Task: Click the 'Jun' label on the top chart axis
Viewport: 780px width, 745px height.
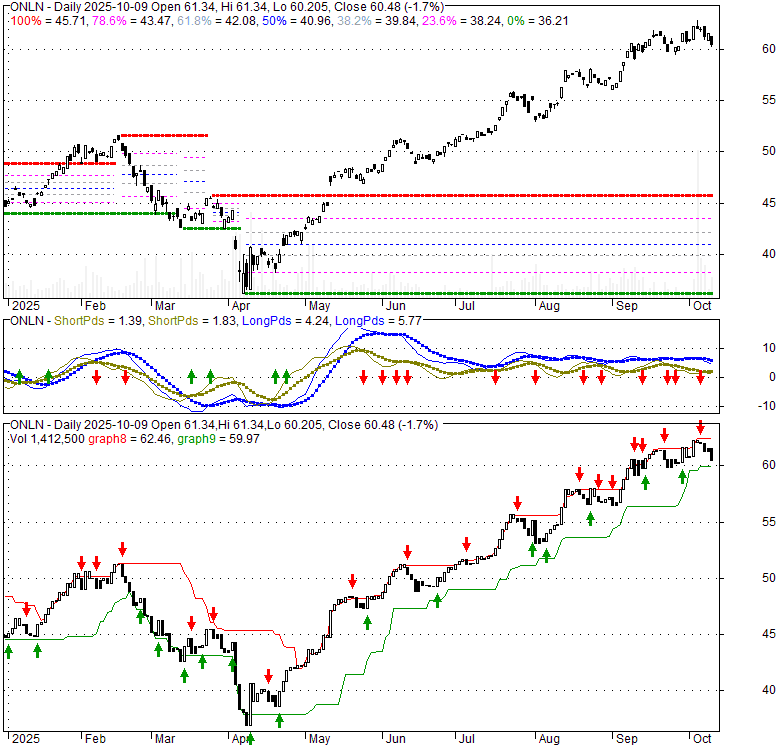Action: [x=395, y=305]
